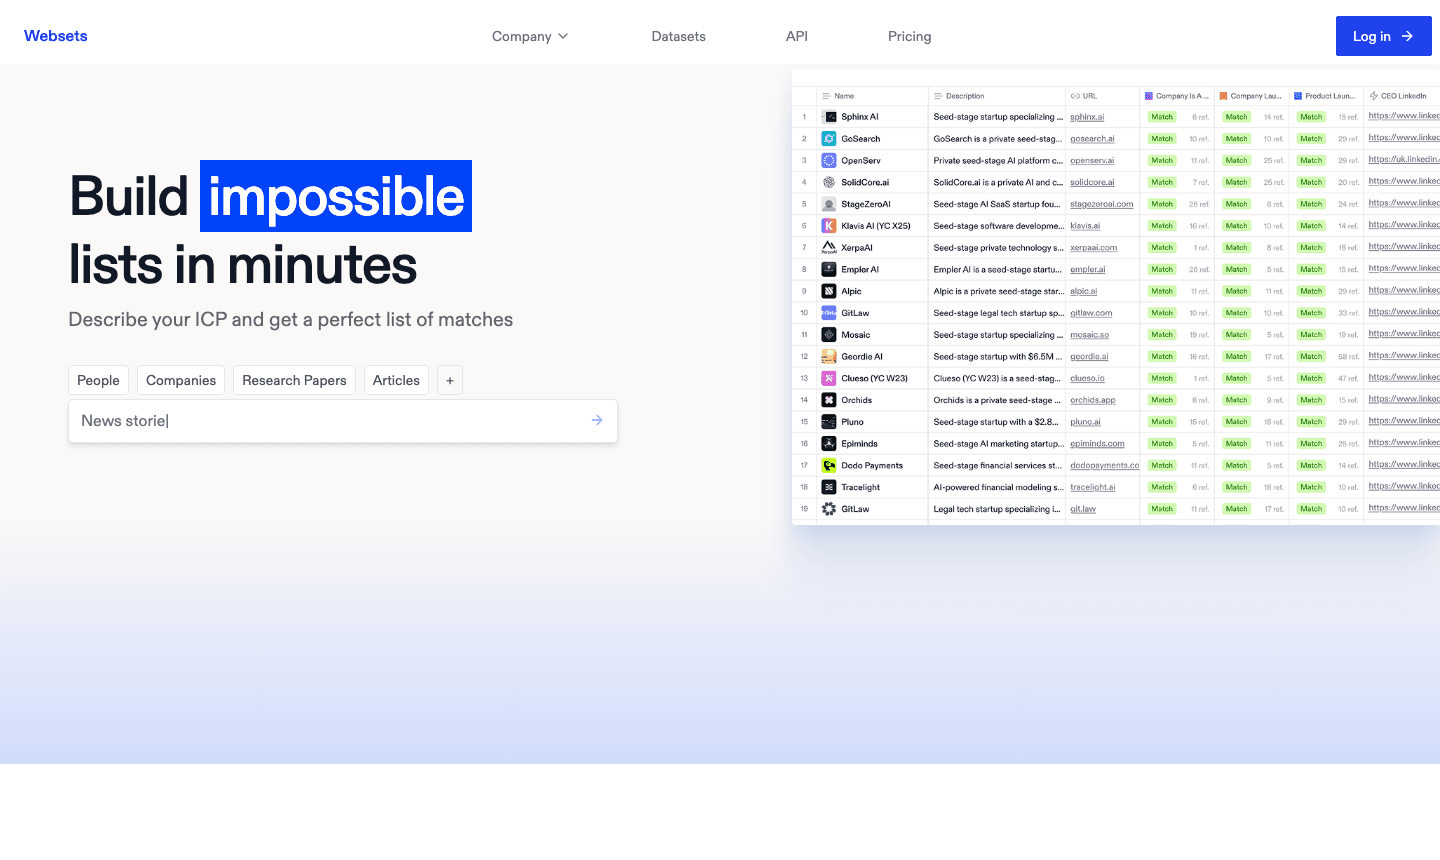Open the stagezeroai.com link

(x=1102, y=204)
